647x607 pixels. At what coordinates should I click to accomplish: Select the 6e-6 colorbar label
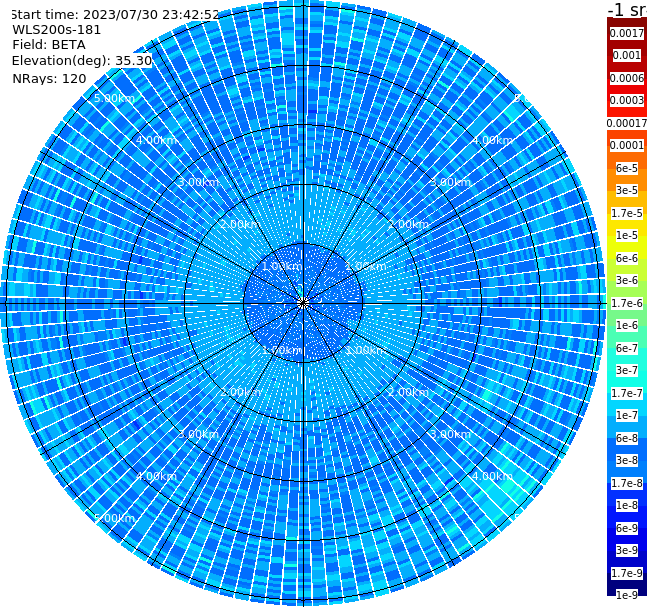(x=627, y=258)
